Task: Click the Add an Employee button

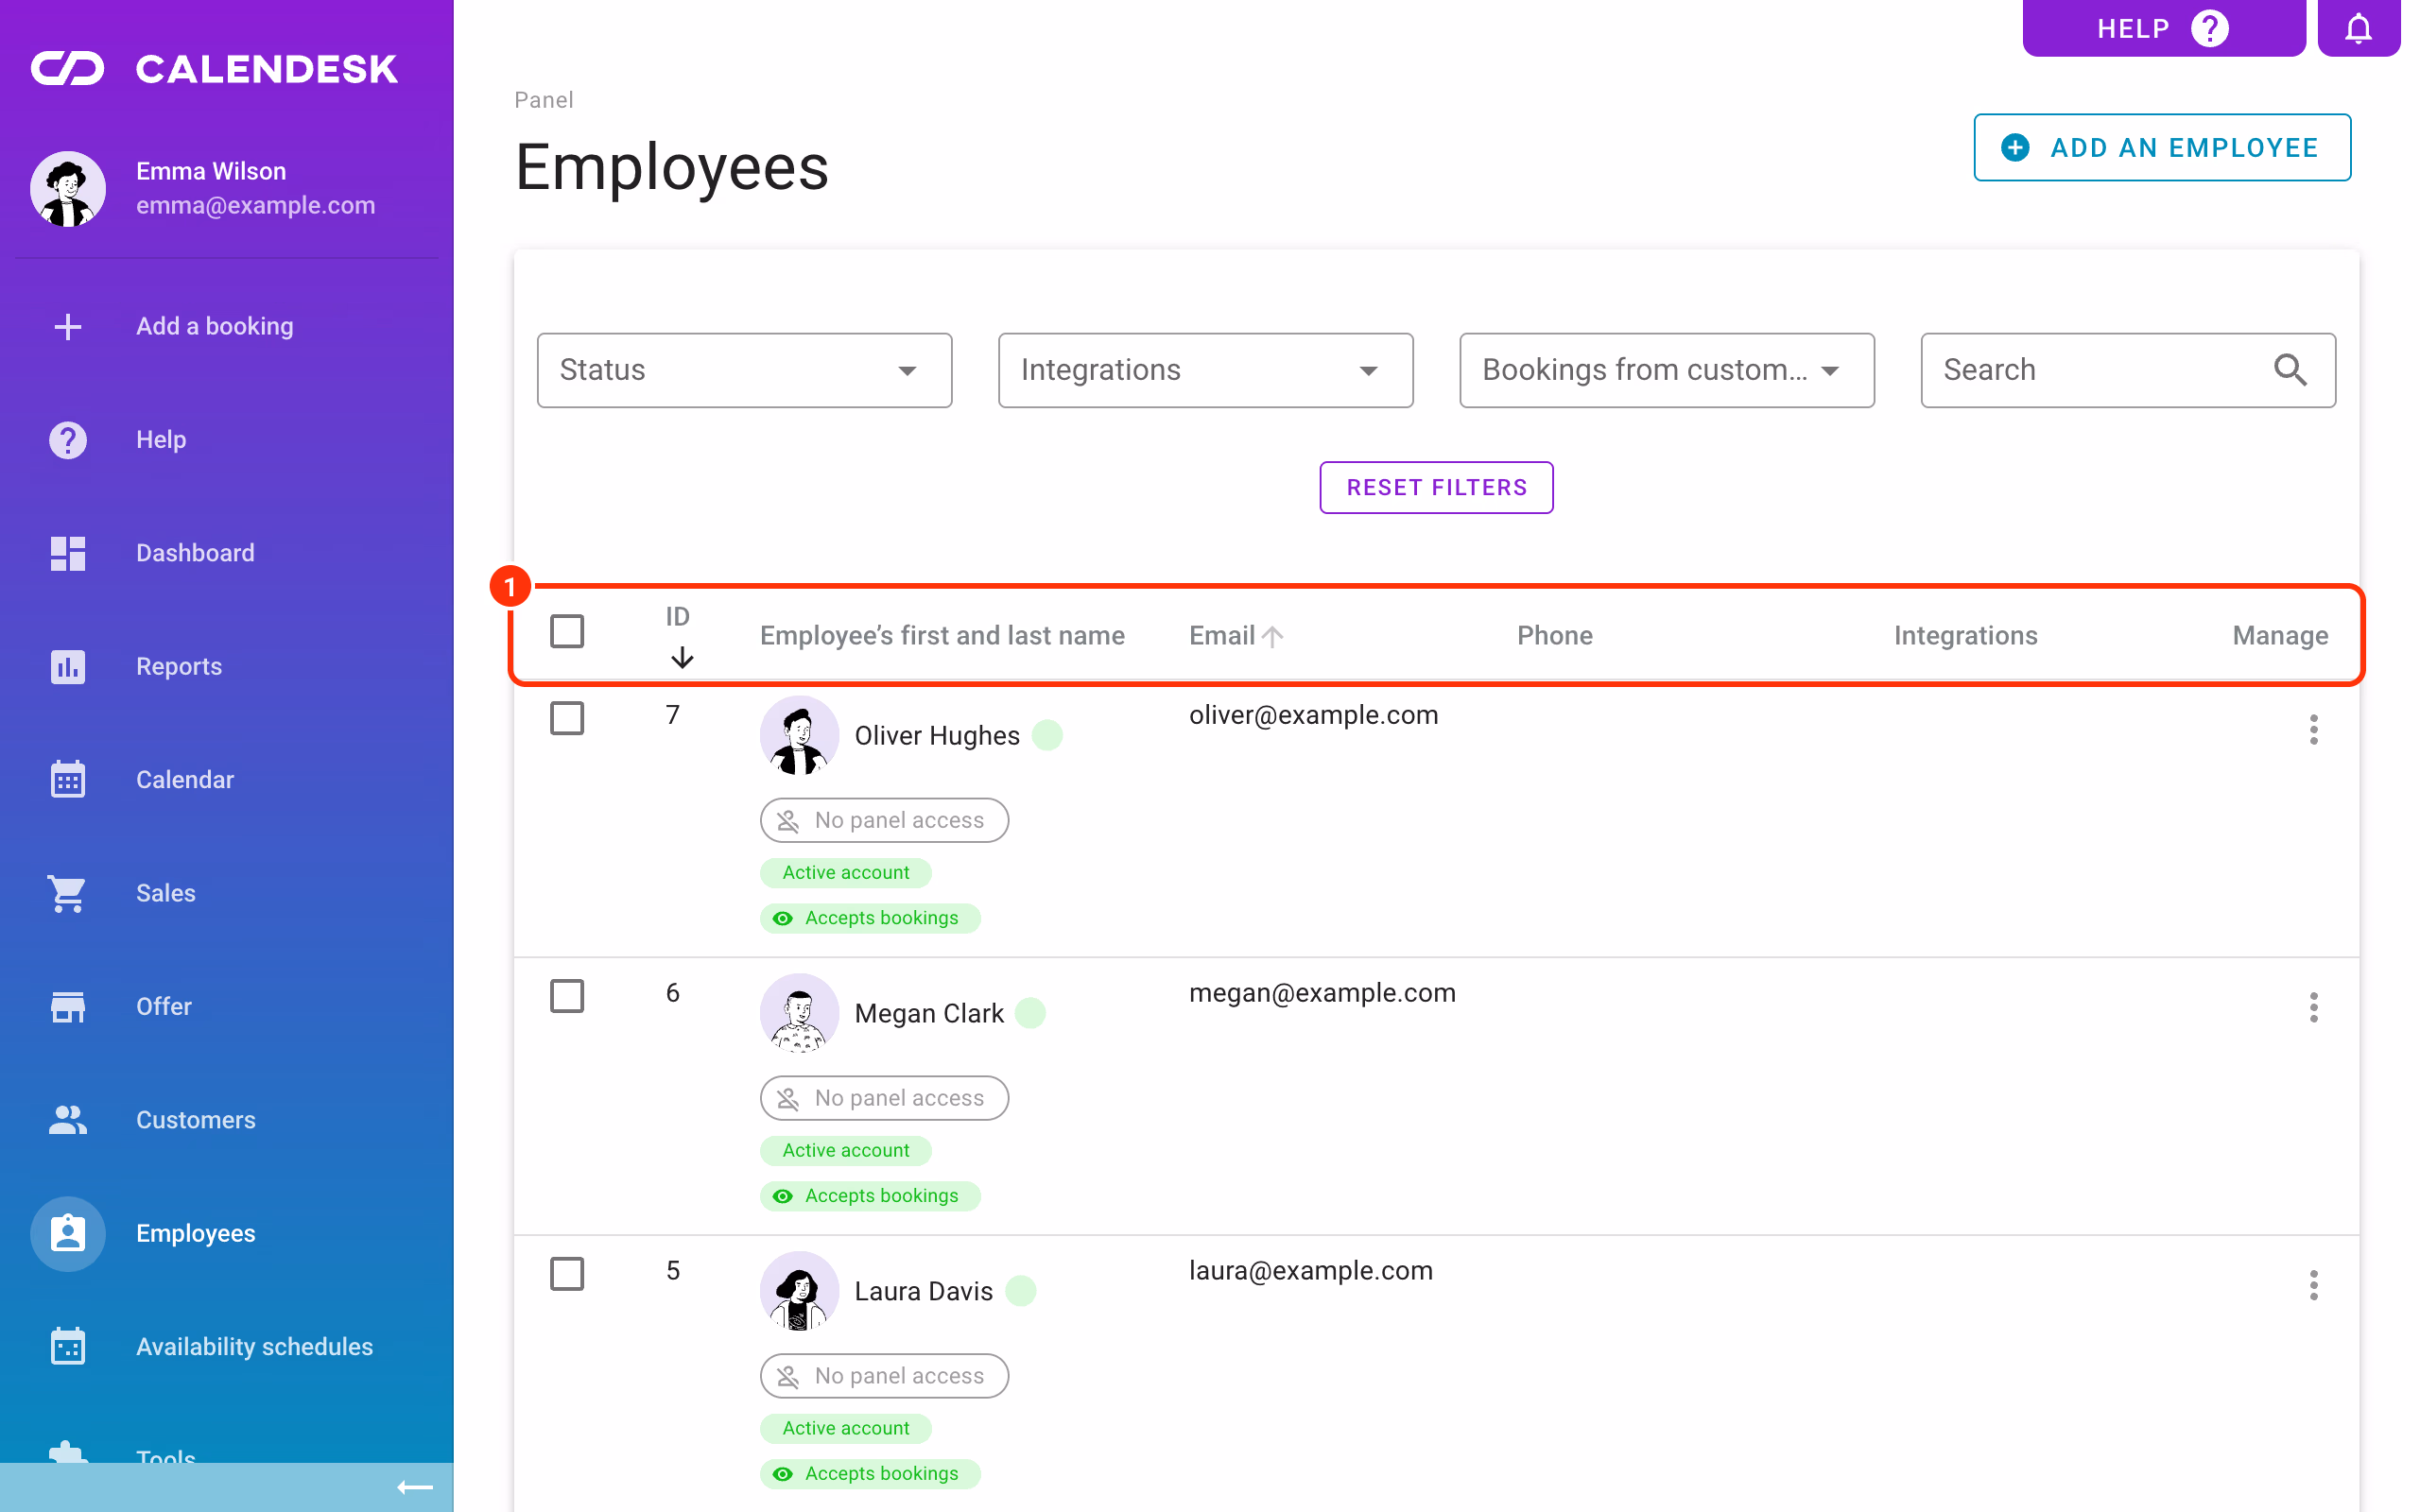Action: [2162, 147]
